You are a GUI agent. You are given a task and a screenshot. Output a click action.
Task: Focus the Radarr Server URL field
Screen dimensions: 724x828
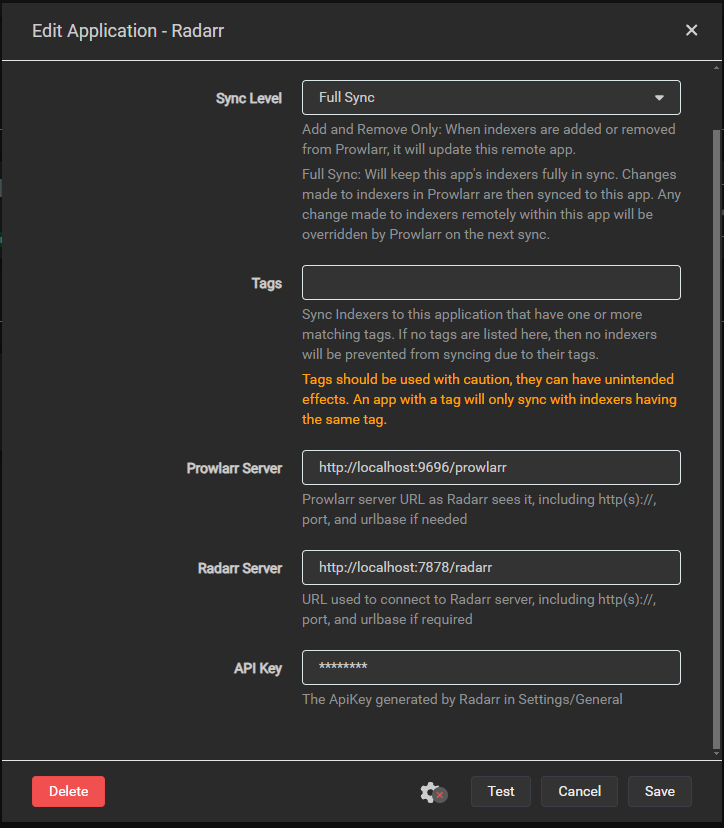(x=490, y=567)
